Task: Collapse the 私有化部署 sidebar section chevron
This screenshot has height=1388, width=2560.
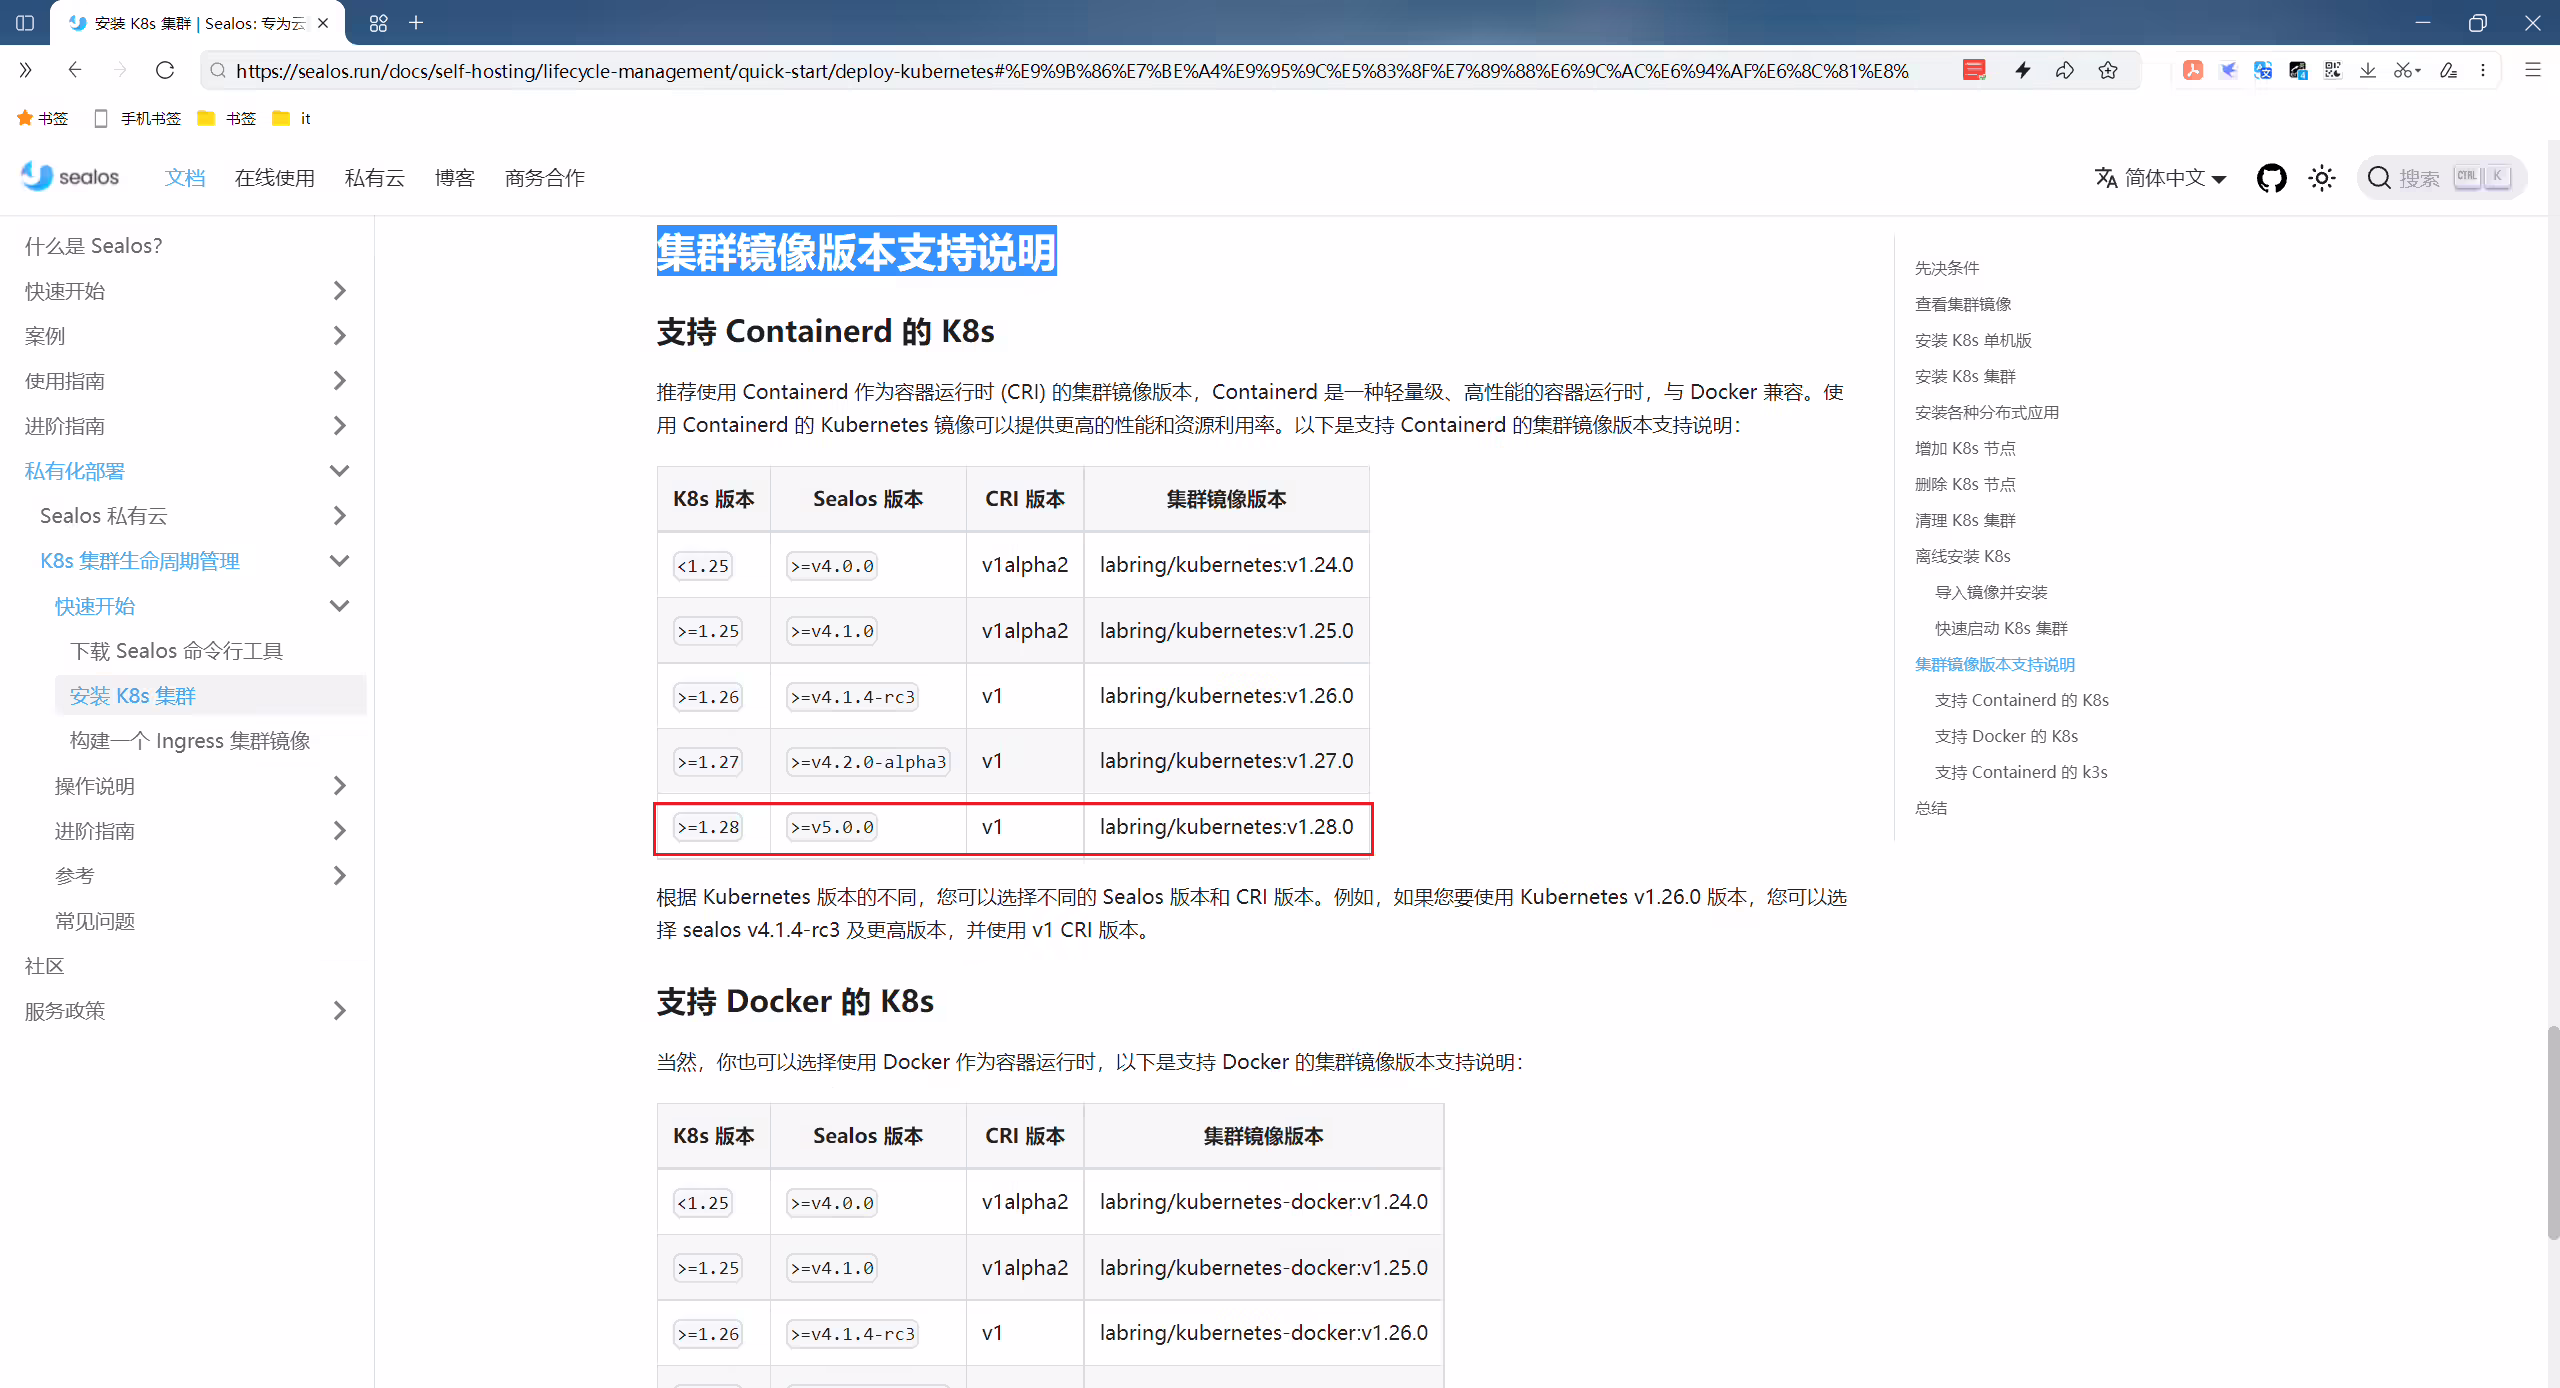Action: tap(339, 471)
